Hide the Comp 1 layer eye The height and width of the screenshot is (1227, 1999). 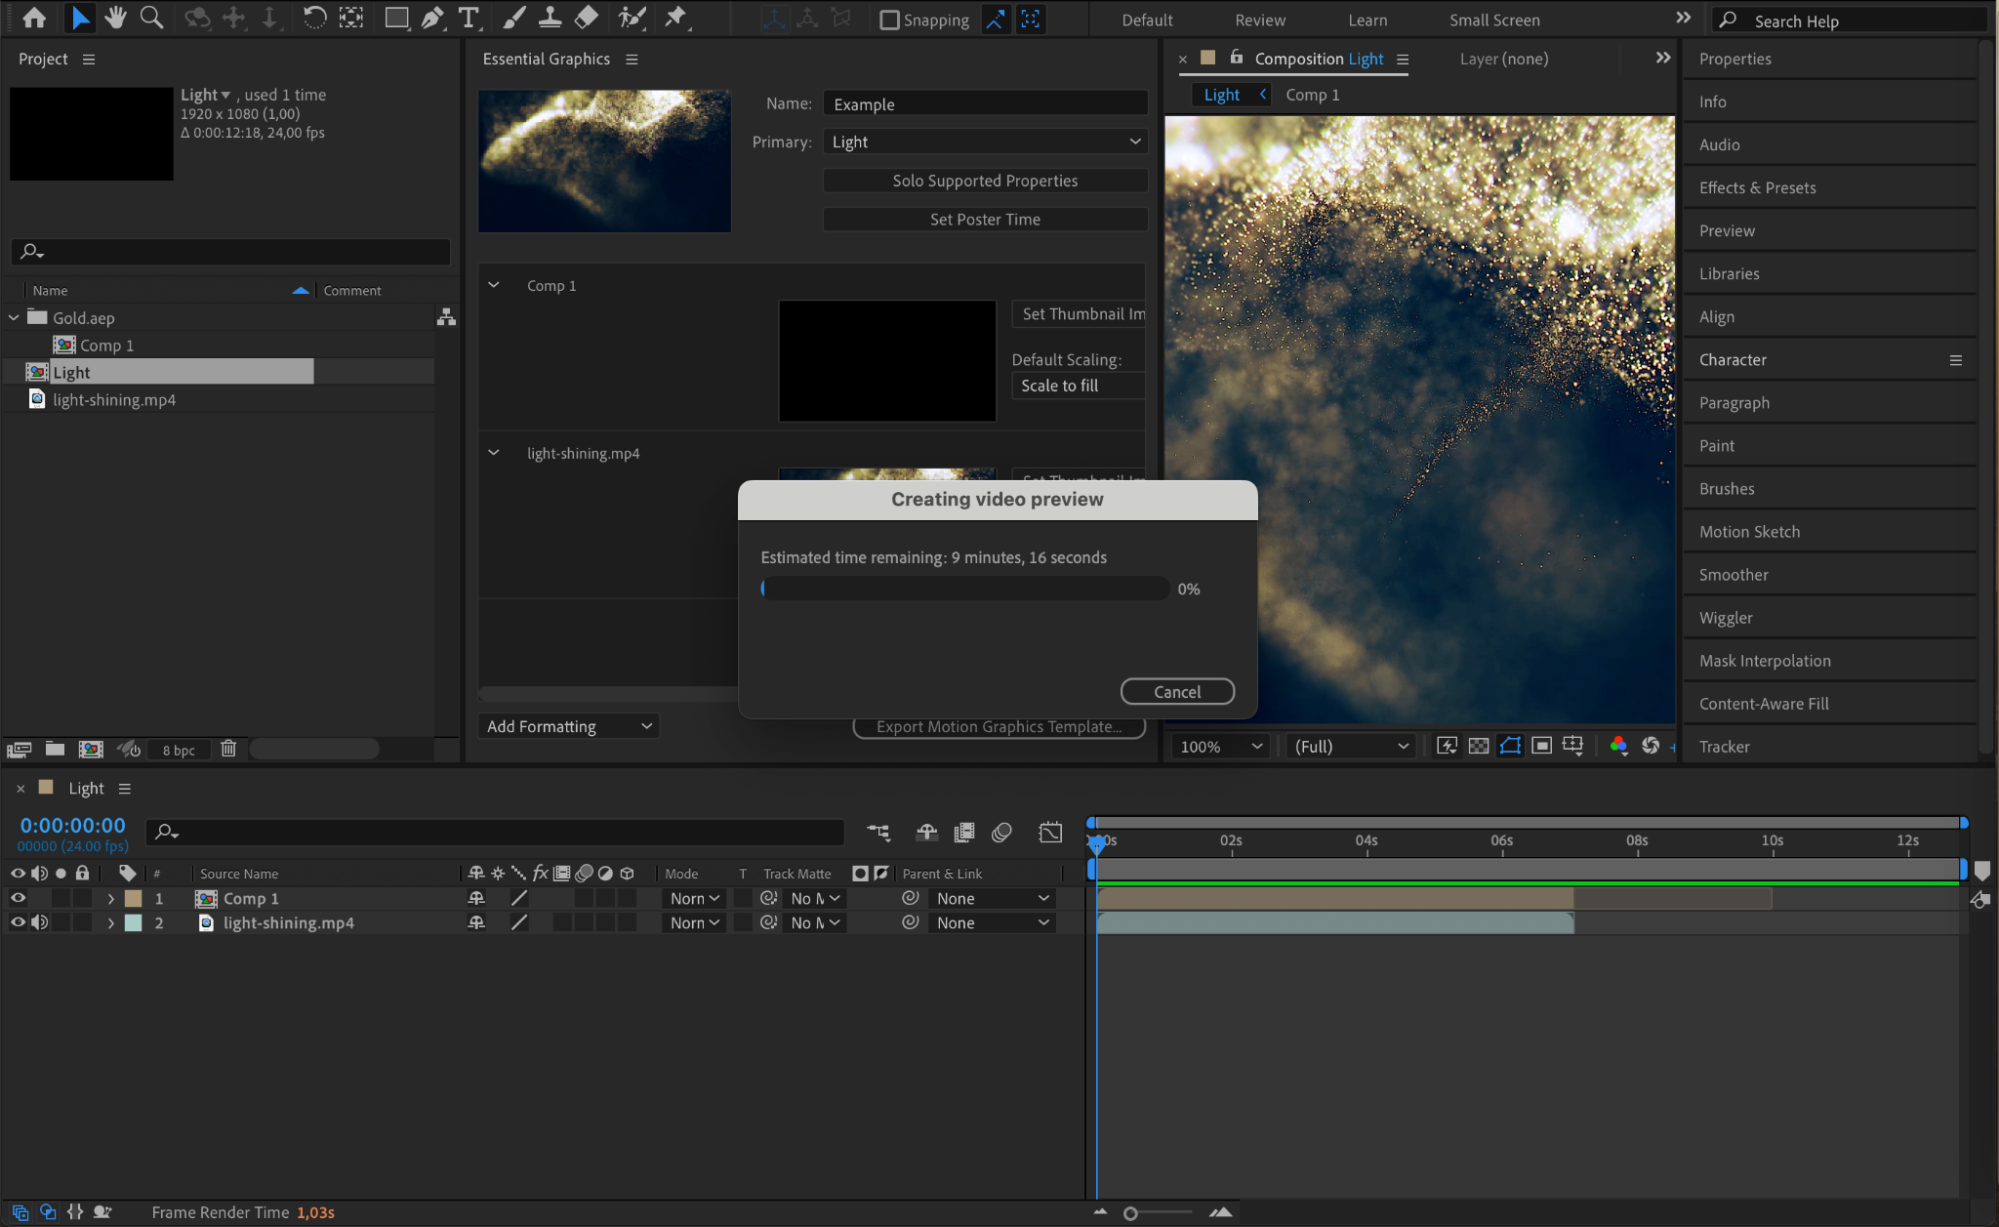18,898
